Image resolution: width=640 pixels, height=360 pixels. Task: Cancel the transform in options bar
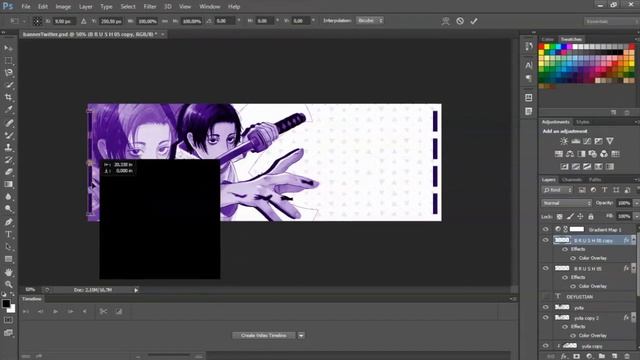click(460, 21)
